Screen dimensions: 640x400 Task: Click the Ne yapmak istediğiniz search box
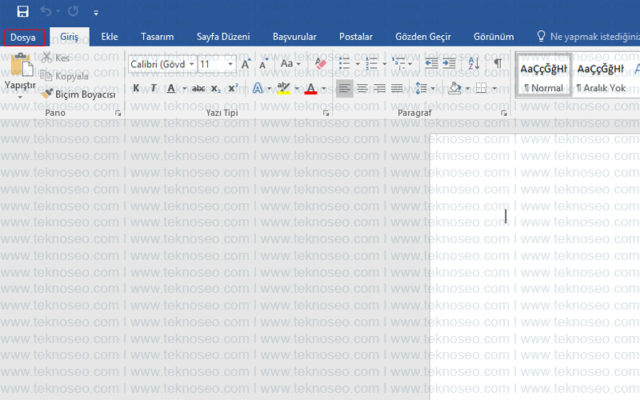[588, 37]
